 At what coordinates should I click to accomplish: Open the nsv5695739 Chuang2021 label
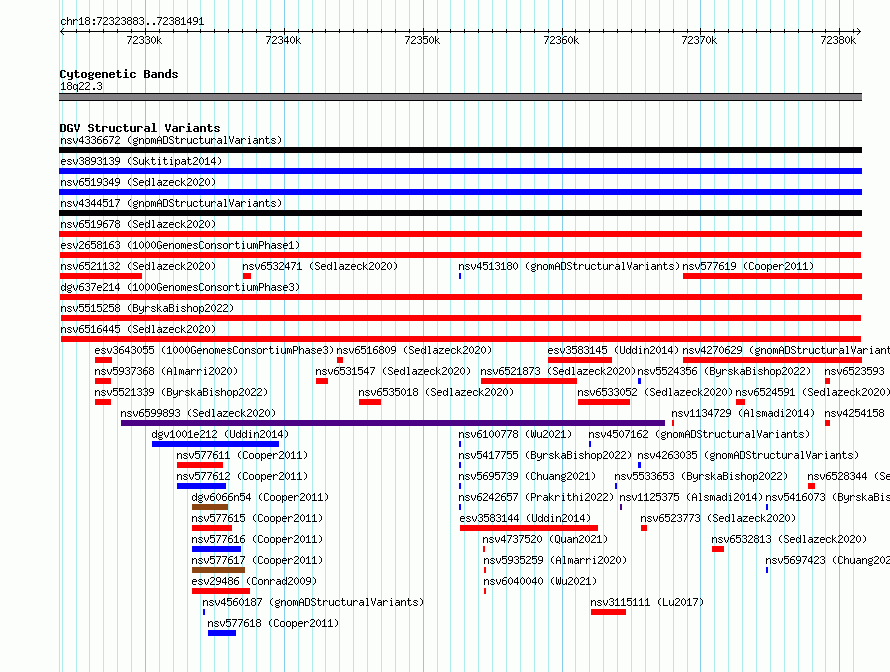(527, 476)
